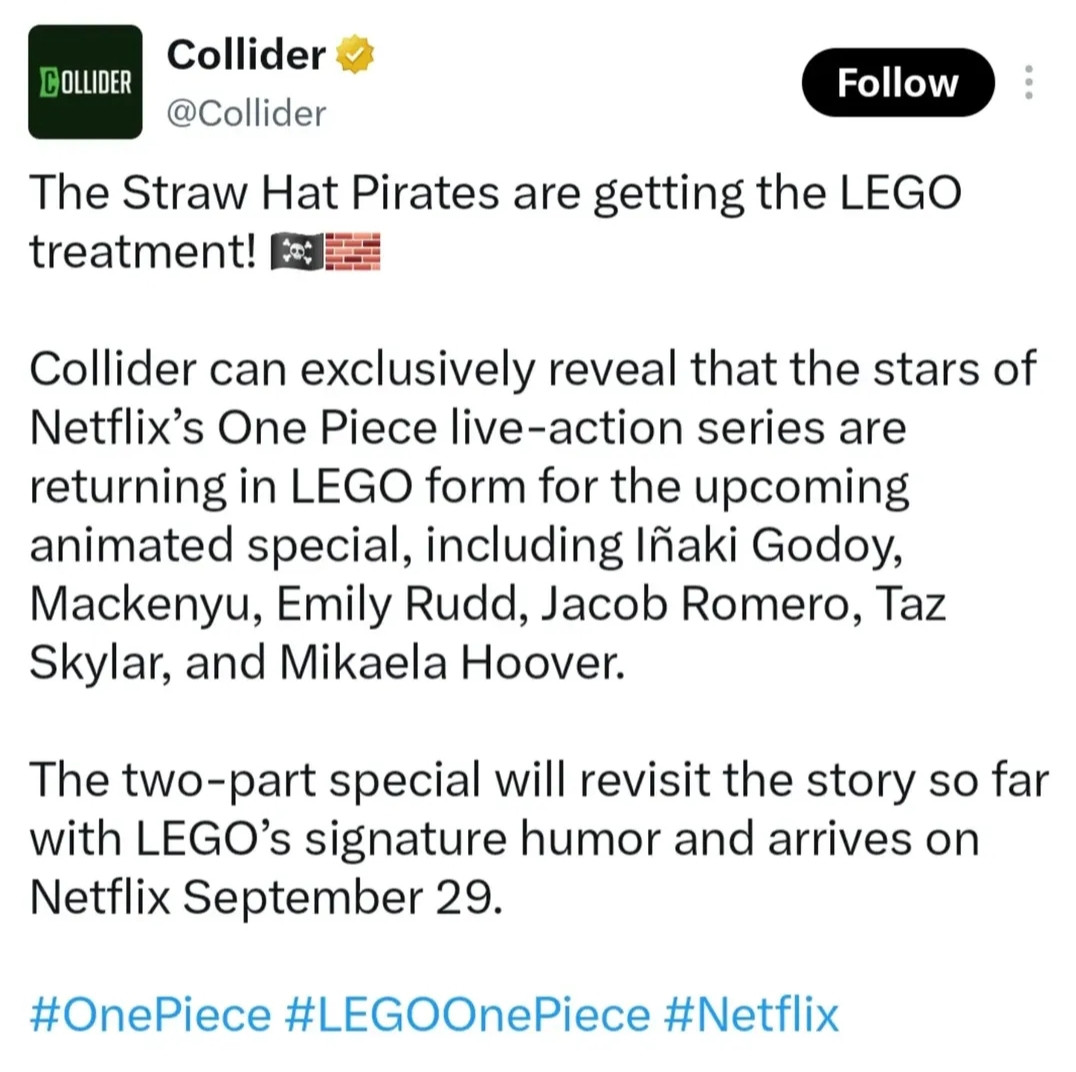This screenshot has height=1072, width=1076.
Task: Follow the Collider account
Action: point(898,82)
